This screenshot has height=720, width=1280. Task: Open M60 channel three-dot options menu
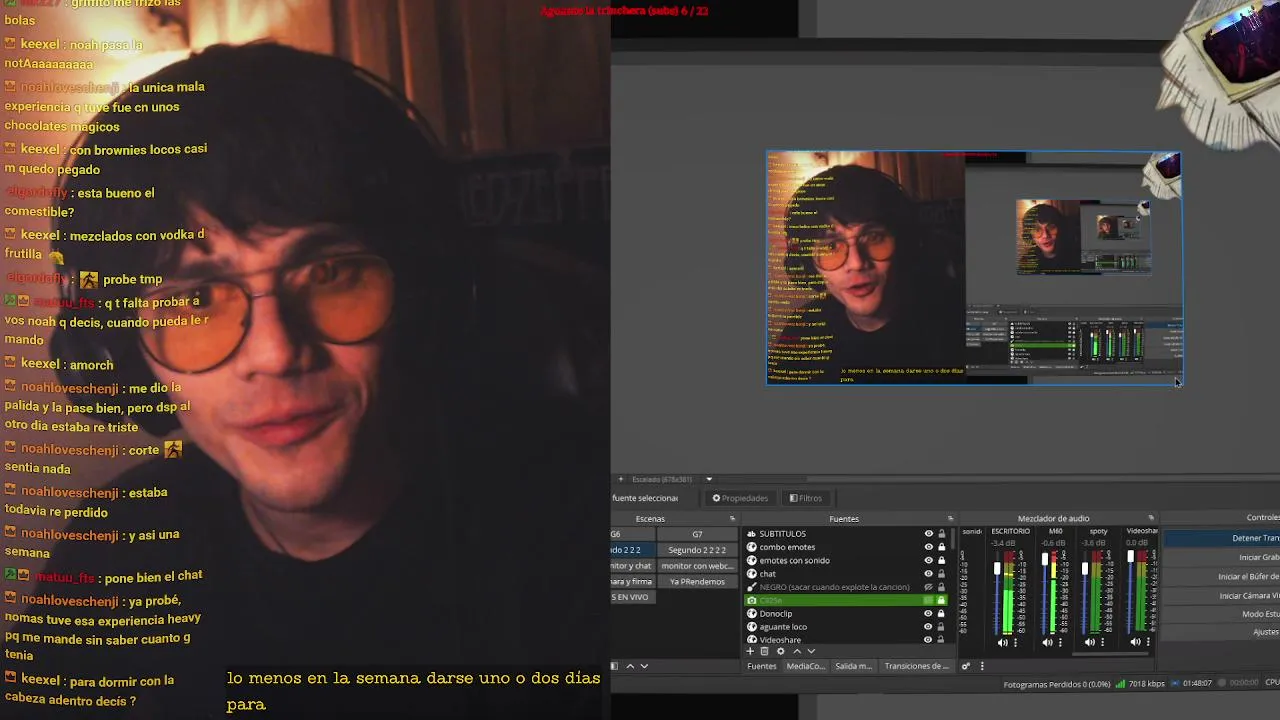coord(1060,642)
